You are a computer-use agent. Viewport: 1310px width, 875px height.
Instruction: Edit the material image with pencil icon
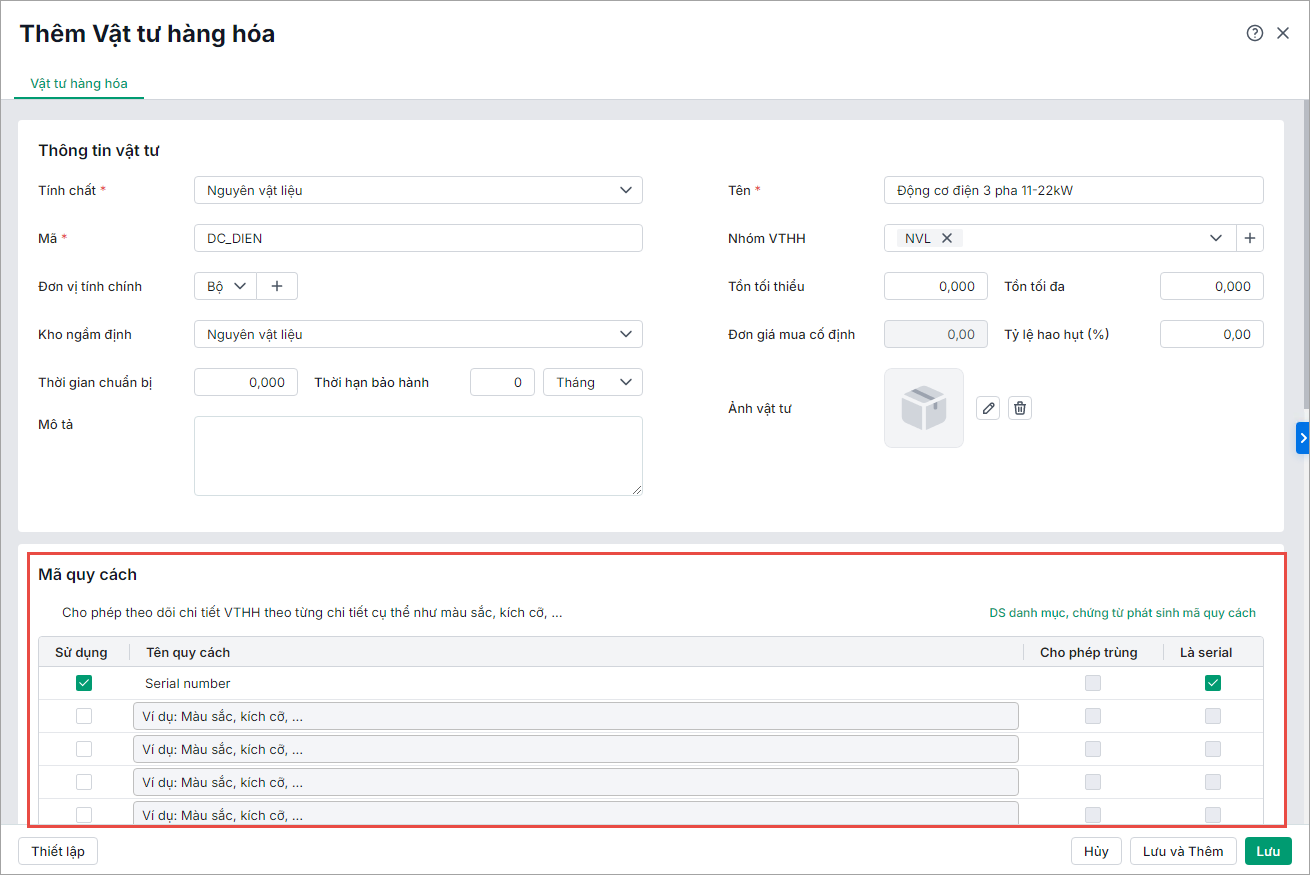[988, 408]
